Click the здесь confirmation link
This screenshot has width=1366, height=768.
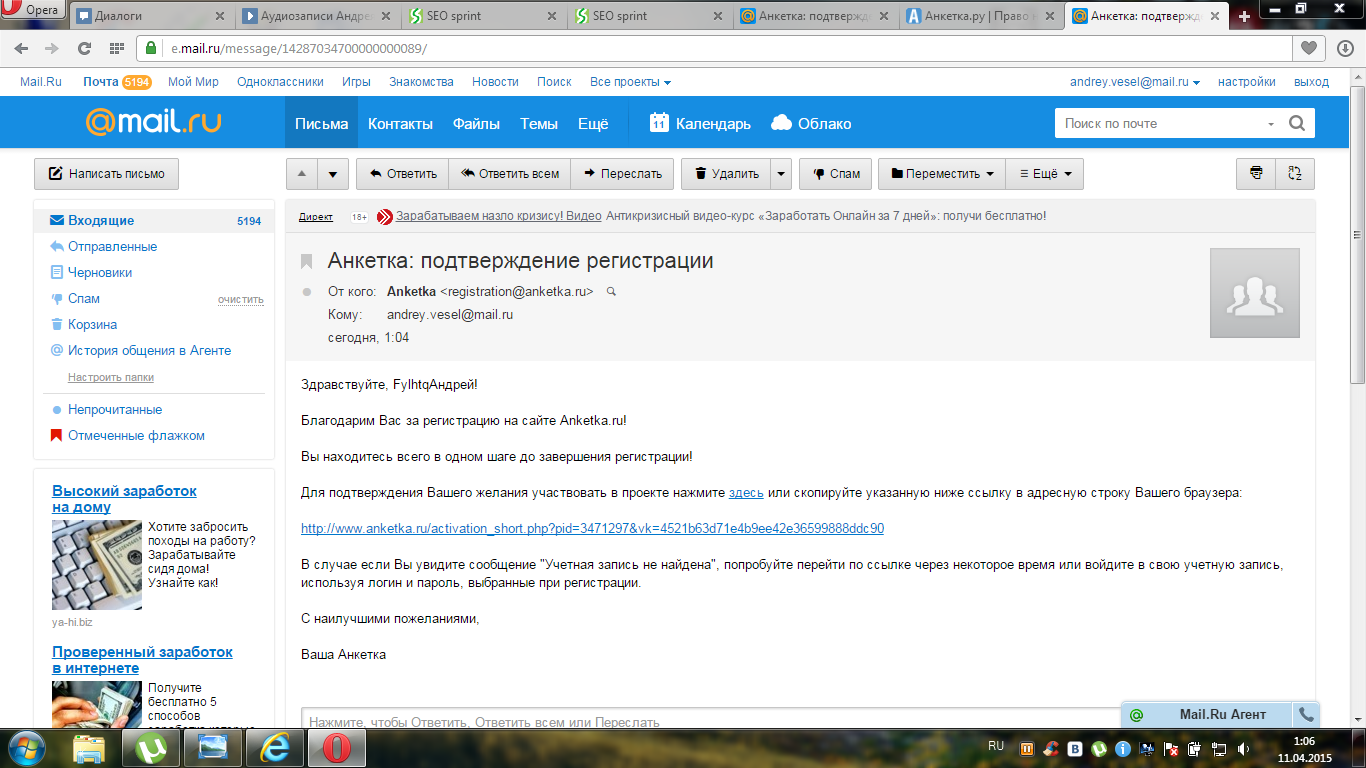point(746,493)
